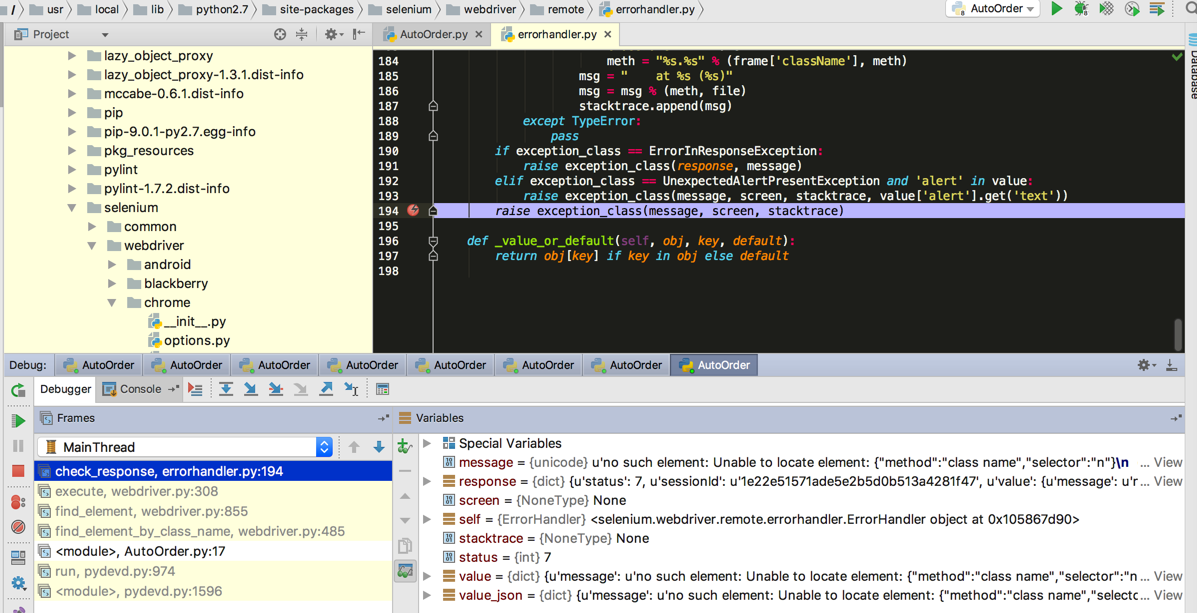Switch to the Console debugger tab

(x=139, y=389)
